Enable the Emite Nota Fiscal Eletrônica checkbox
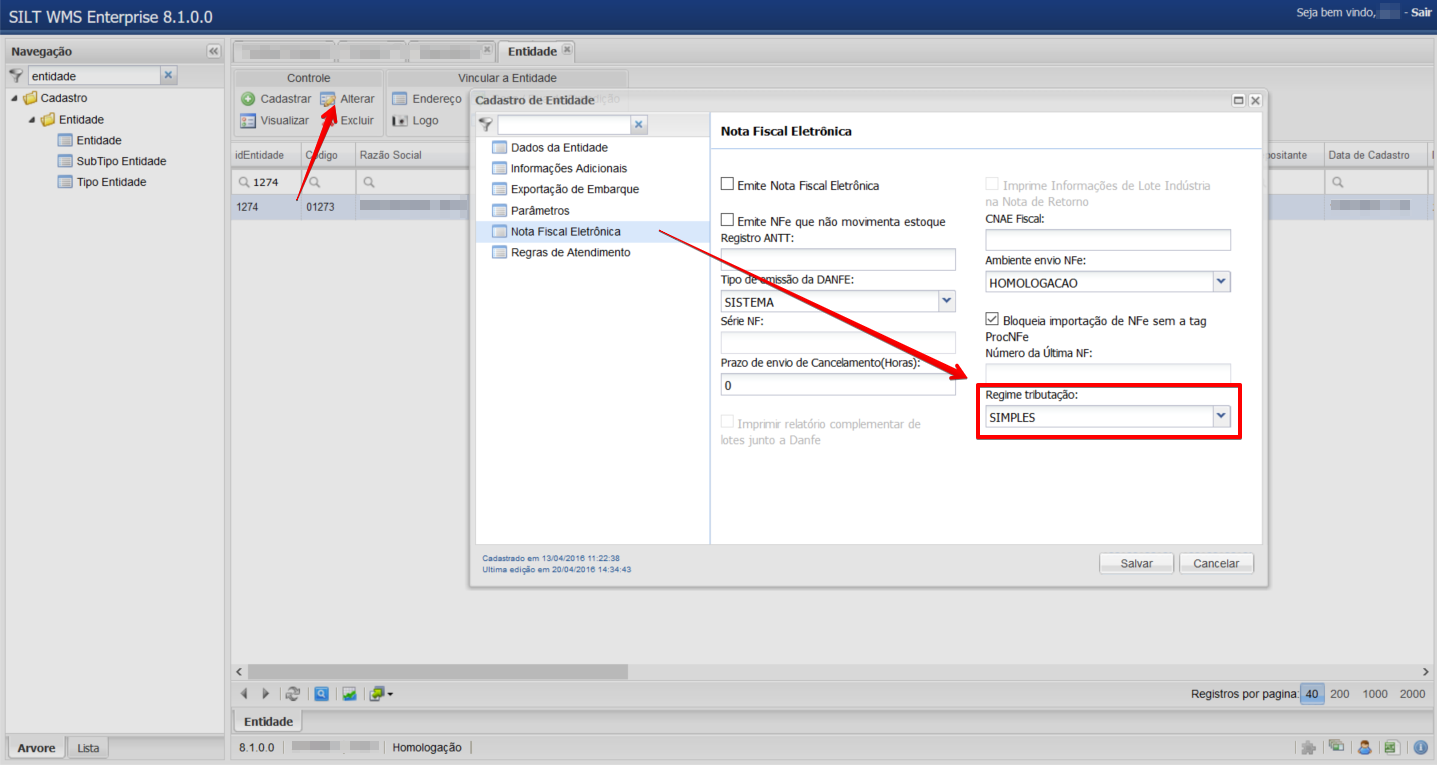 click(x=728, y=185)
